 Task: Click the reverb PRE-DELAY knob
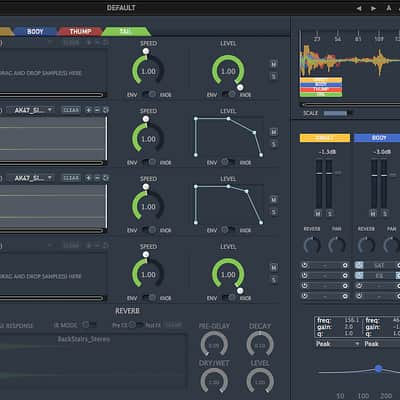(x=214, y=345)
